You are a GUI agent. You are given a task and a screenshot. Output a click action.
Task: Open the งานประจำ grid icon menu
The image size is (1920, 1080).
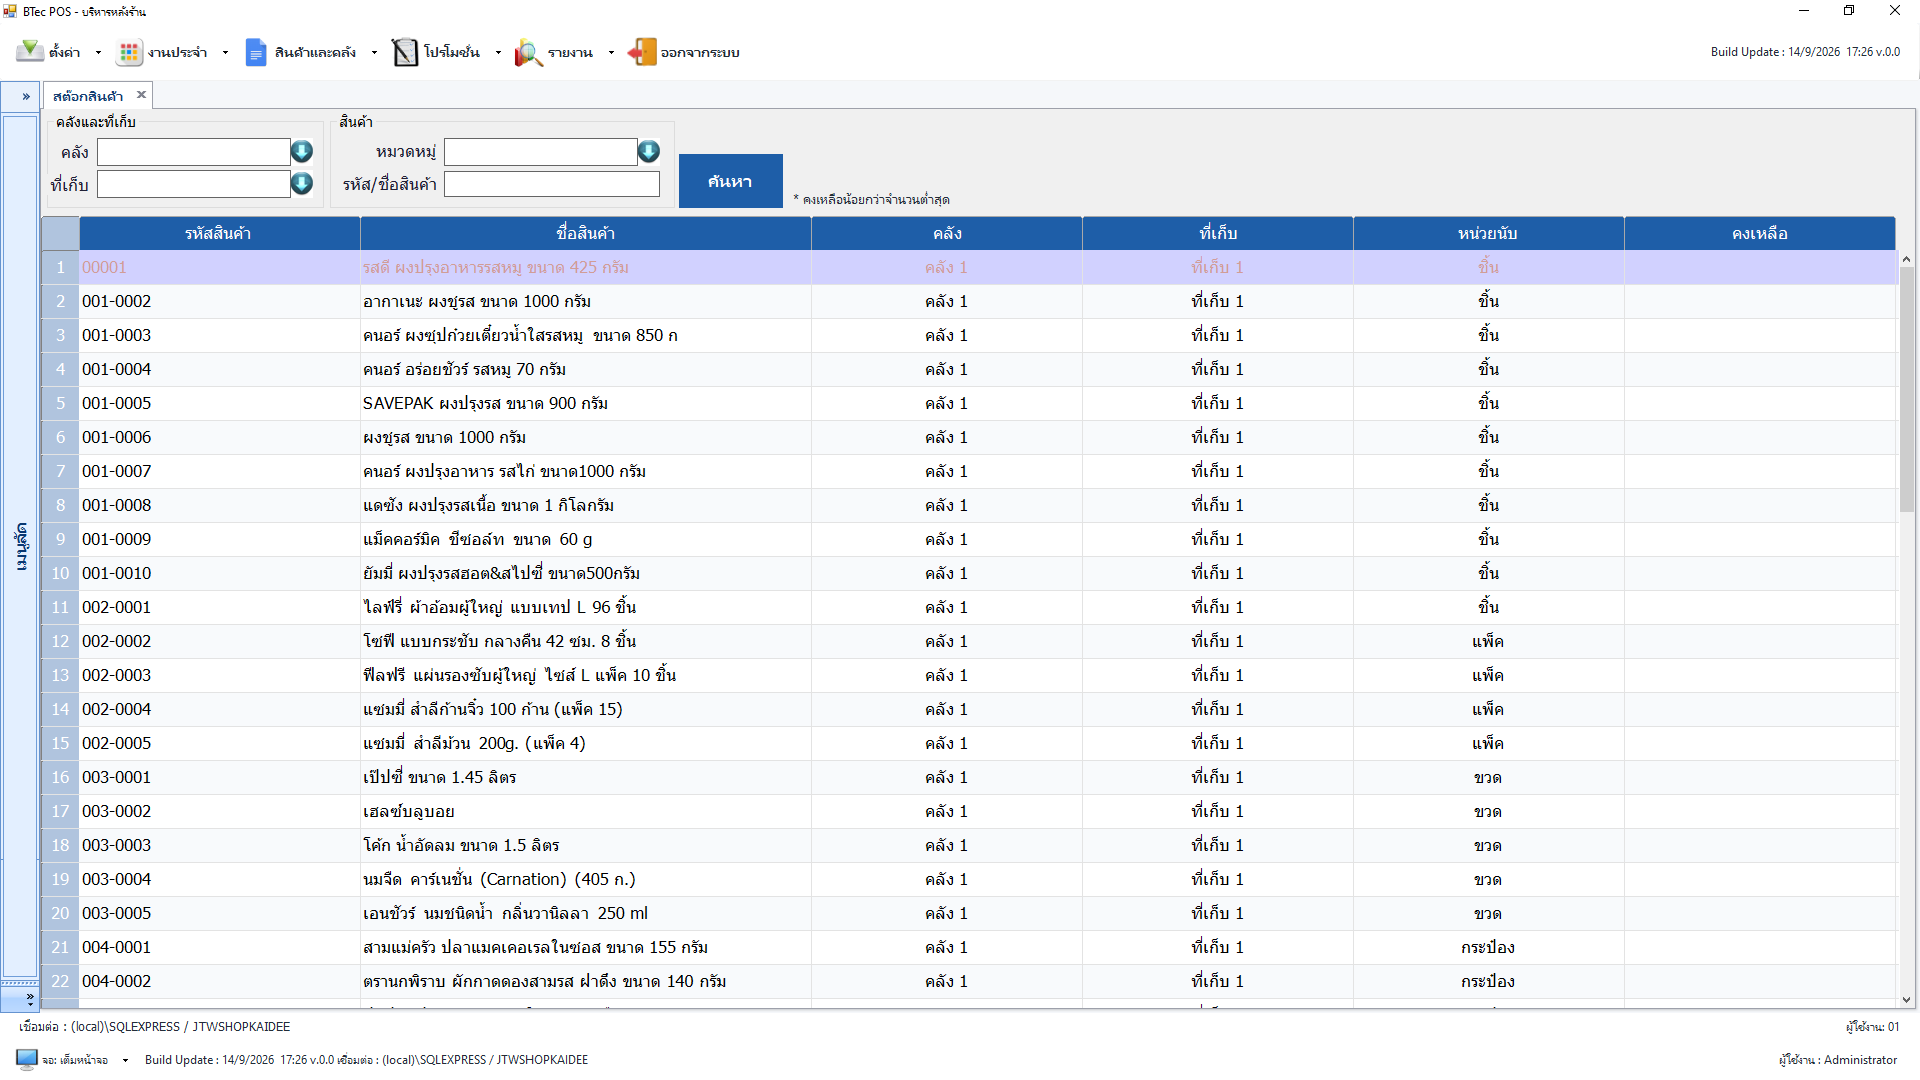129,52
